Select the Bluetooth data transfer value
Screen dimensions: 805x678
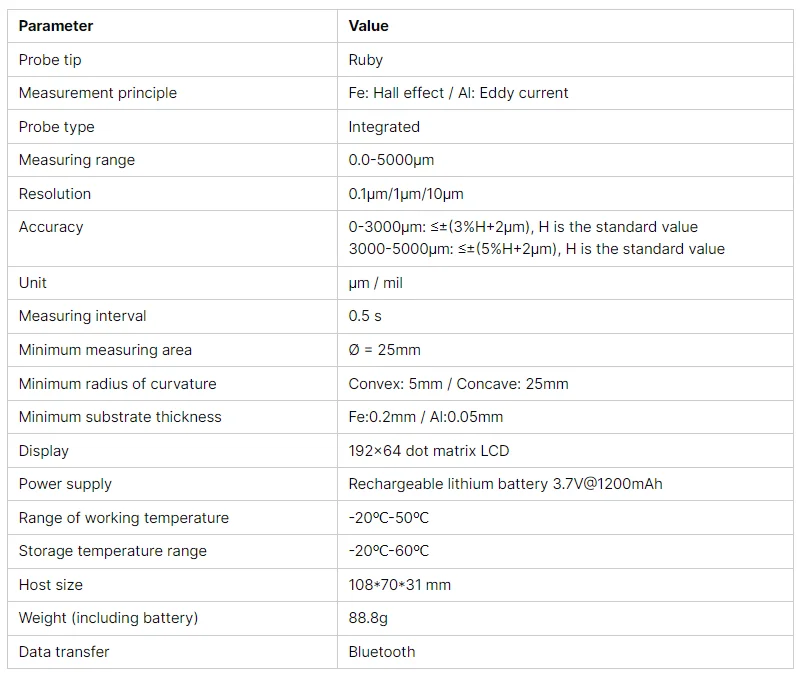point(381,652)
